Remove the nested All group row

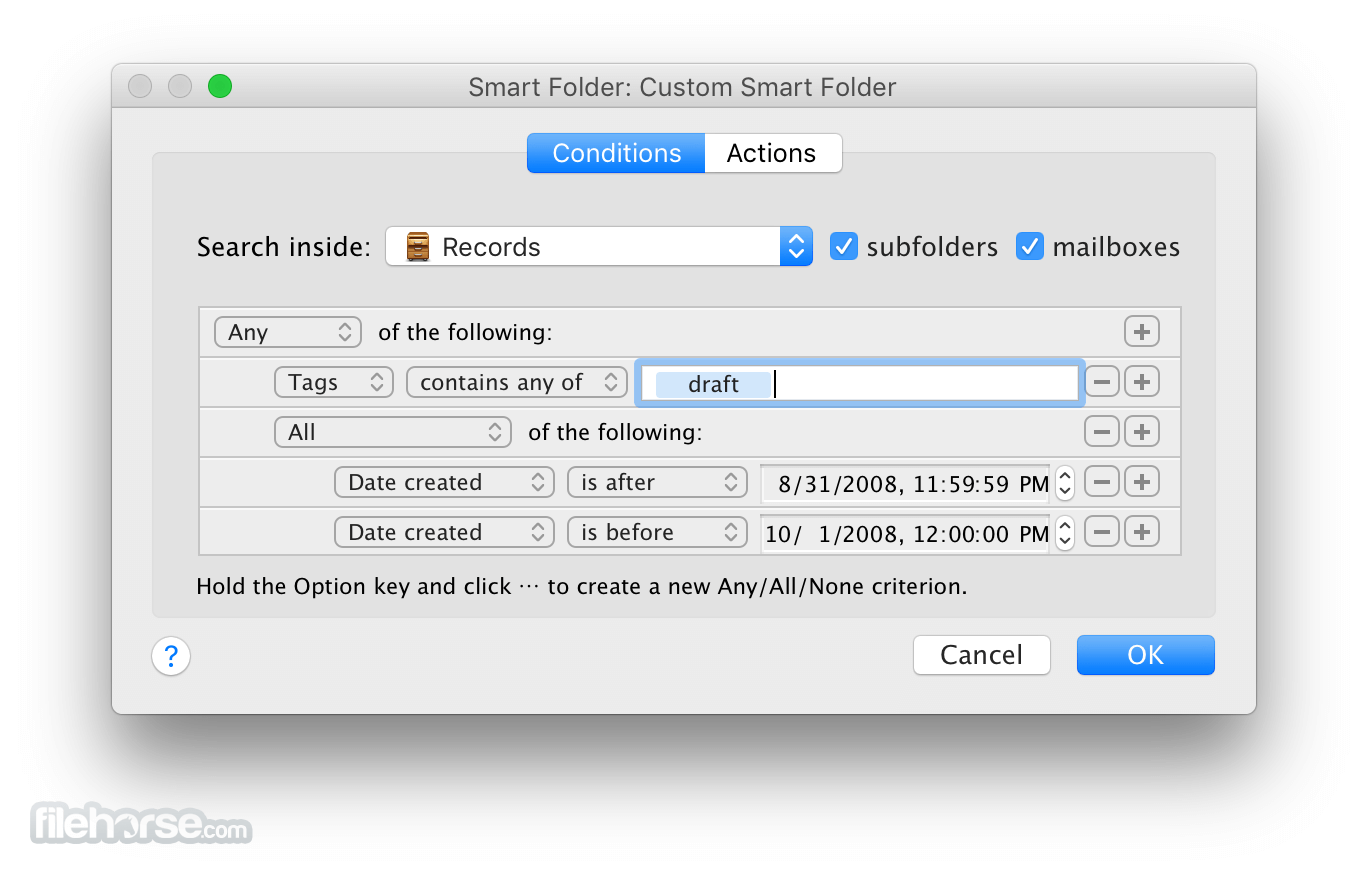1101,432
